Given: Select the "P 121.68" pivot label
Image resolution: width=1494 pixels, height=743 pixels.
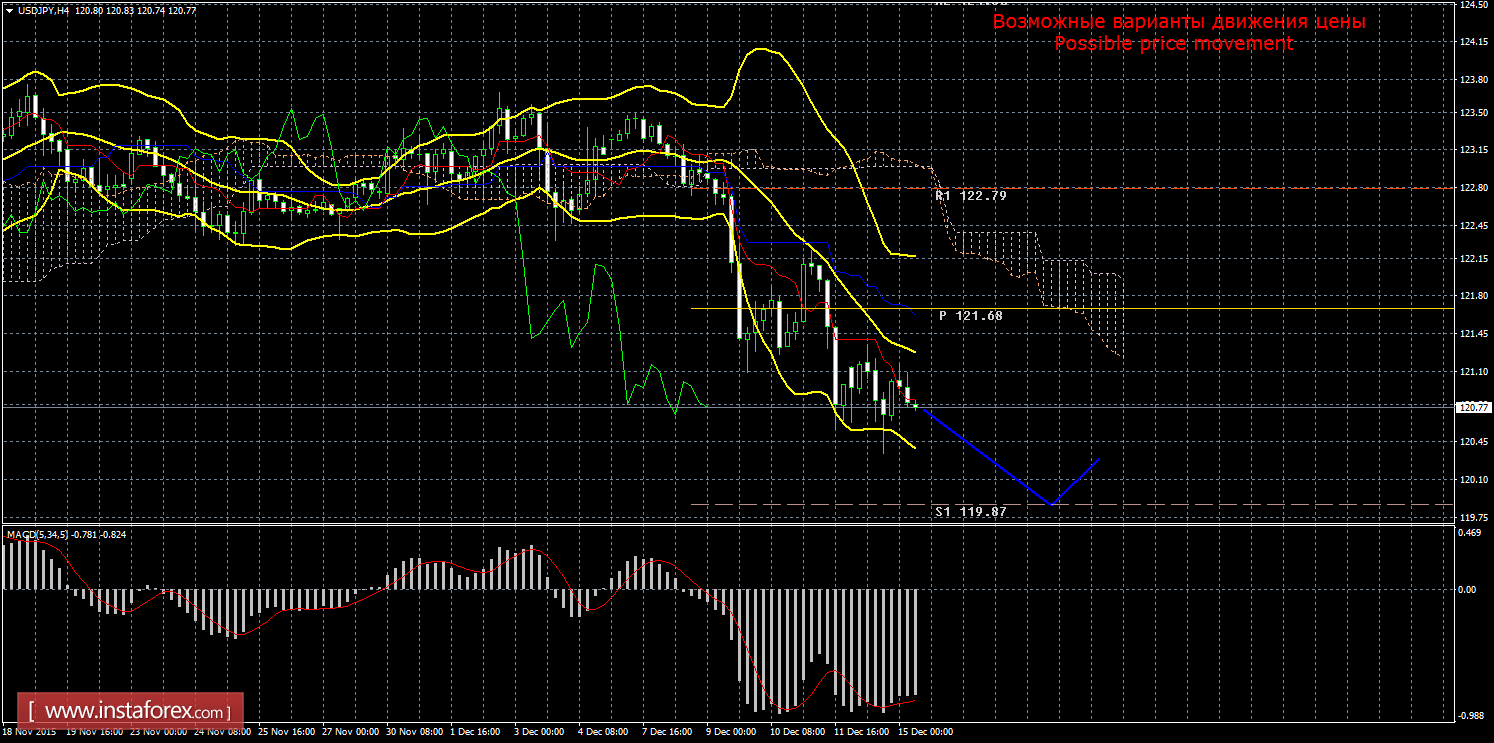Looking at the screenshot, I should click(971, 315).
